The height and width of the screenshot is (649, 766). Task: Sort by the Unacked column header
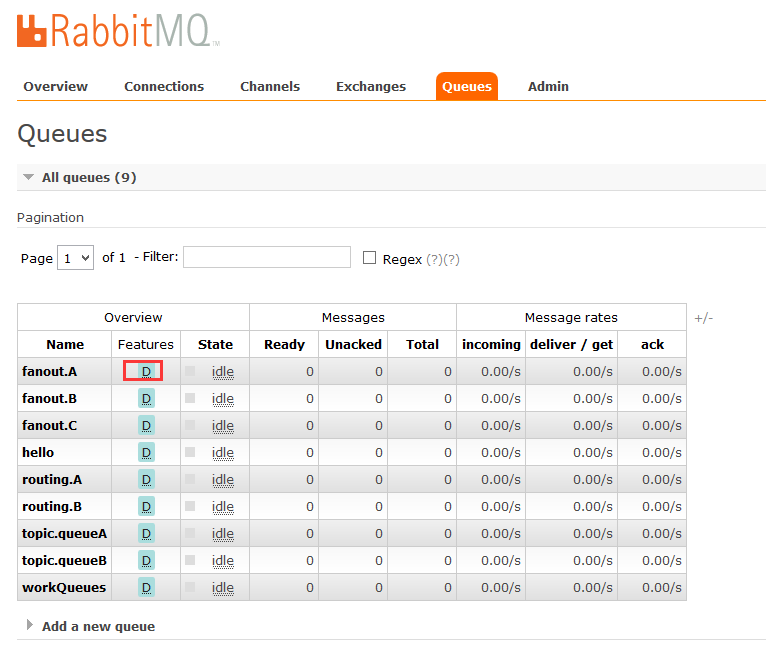[x=353, y=344]
